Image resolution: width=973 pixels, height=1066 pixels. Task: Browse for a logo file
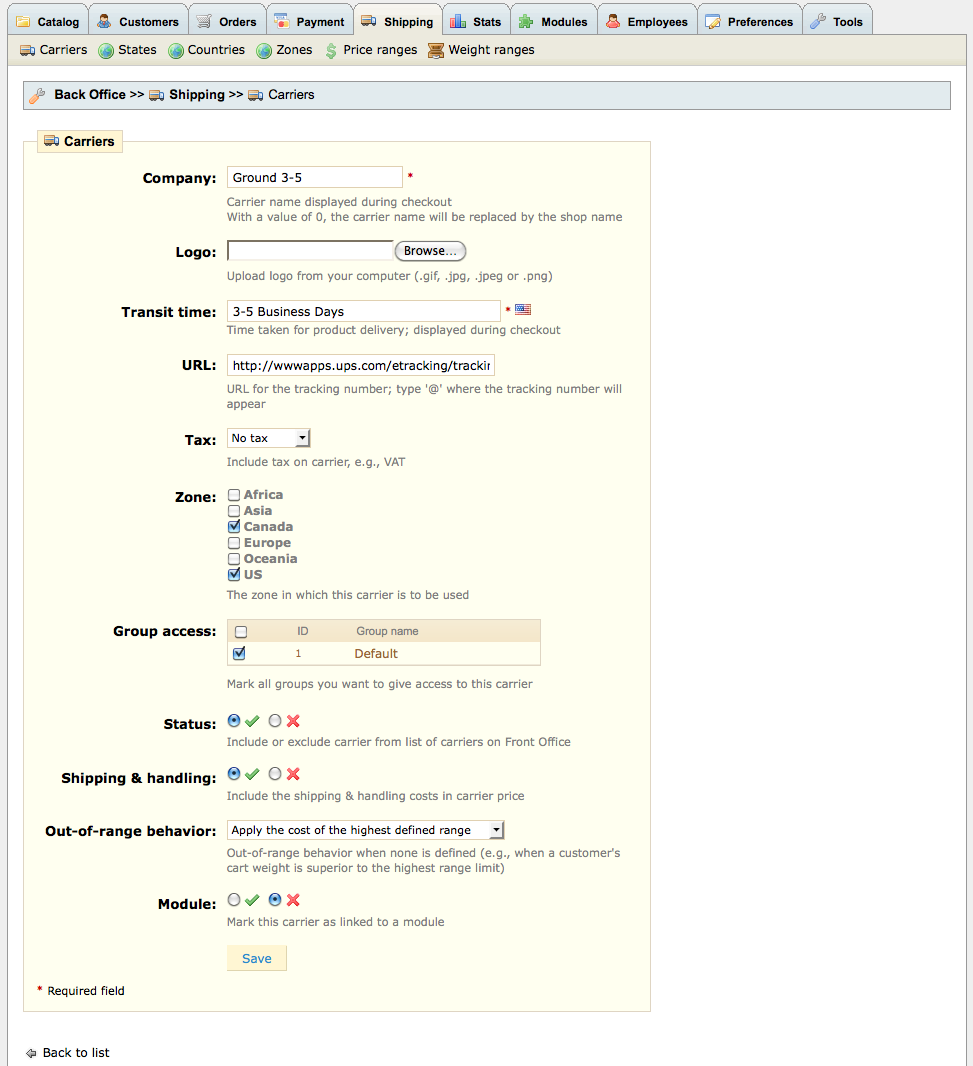430,251
